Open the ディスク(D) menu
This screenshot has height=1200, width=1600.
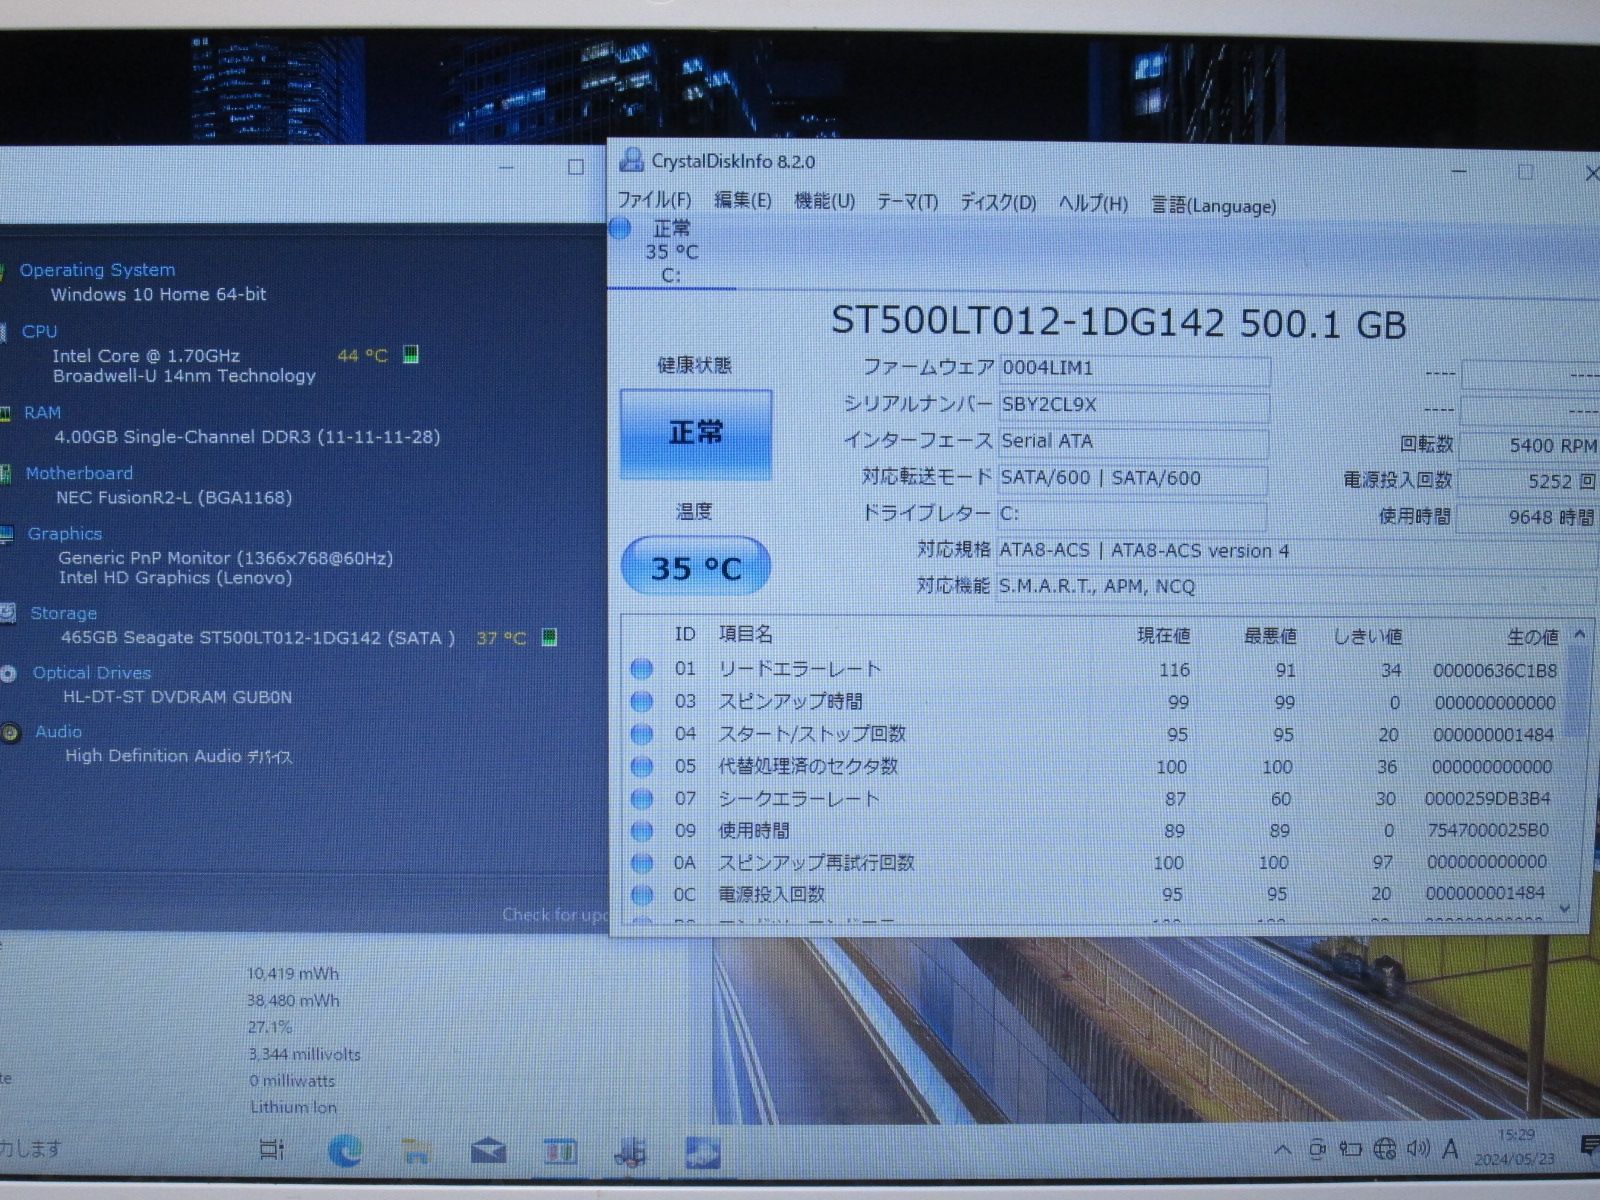pos(998,203)
